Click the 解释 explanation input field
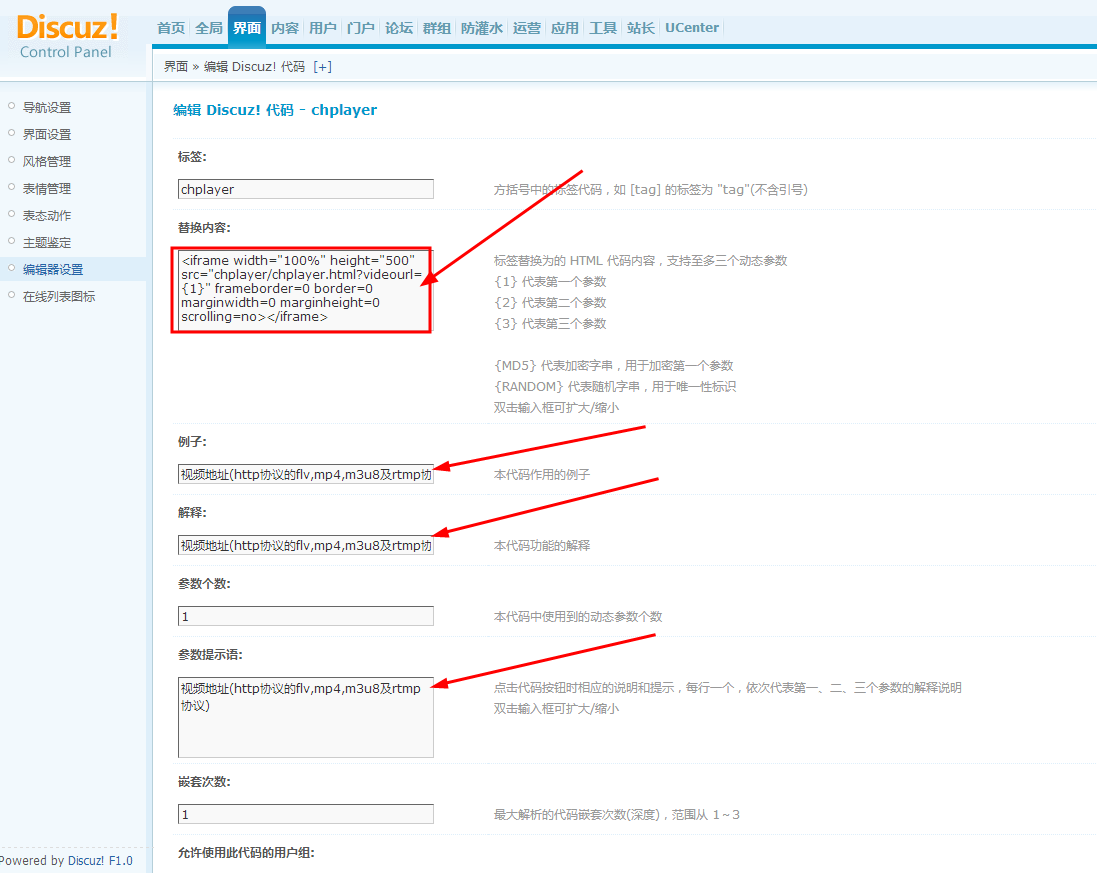1097x873 pixels. click(306, 545)
